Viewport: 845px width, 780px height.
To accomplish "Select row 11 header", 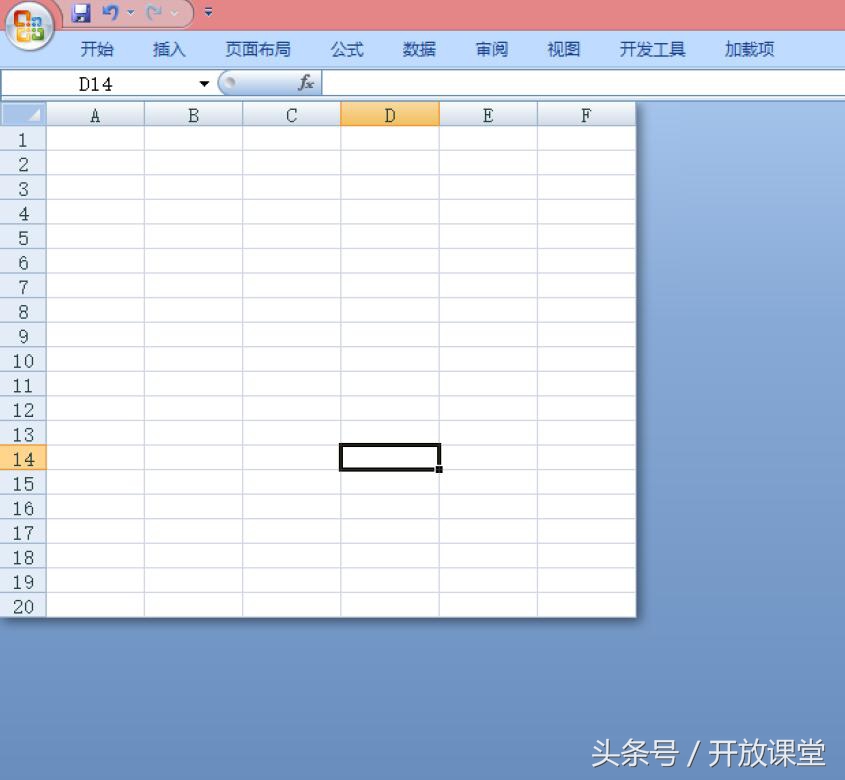I will pos(23,385).
